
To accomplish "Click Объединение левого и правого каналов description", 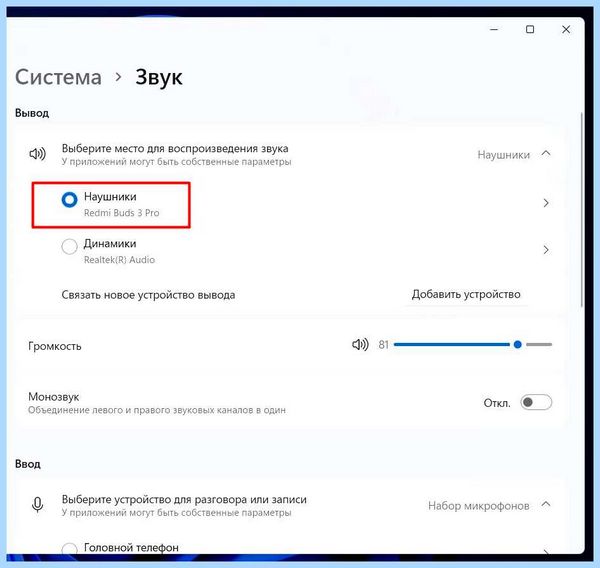I will [157, 410].
